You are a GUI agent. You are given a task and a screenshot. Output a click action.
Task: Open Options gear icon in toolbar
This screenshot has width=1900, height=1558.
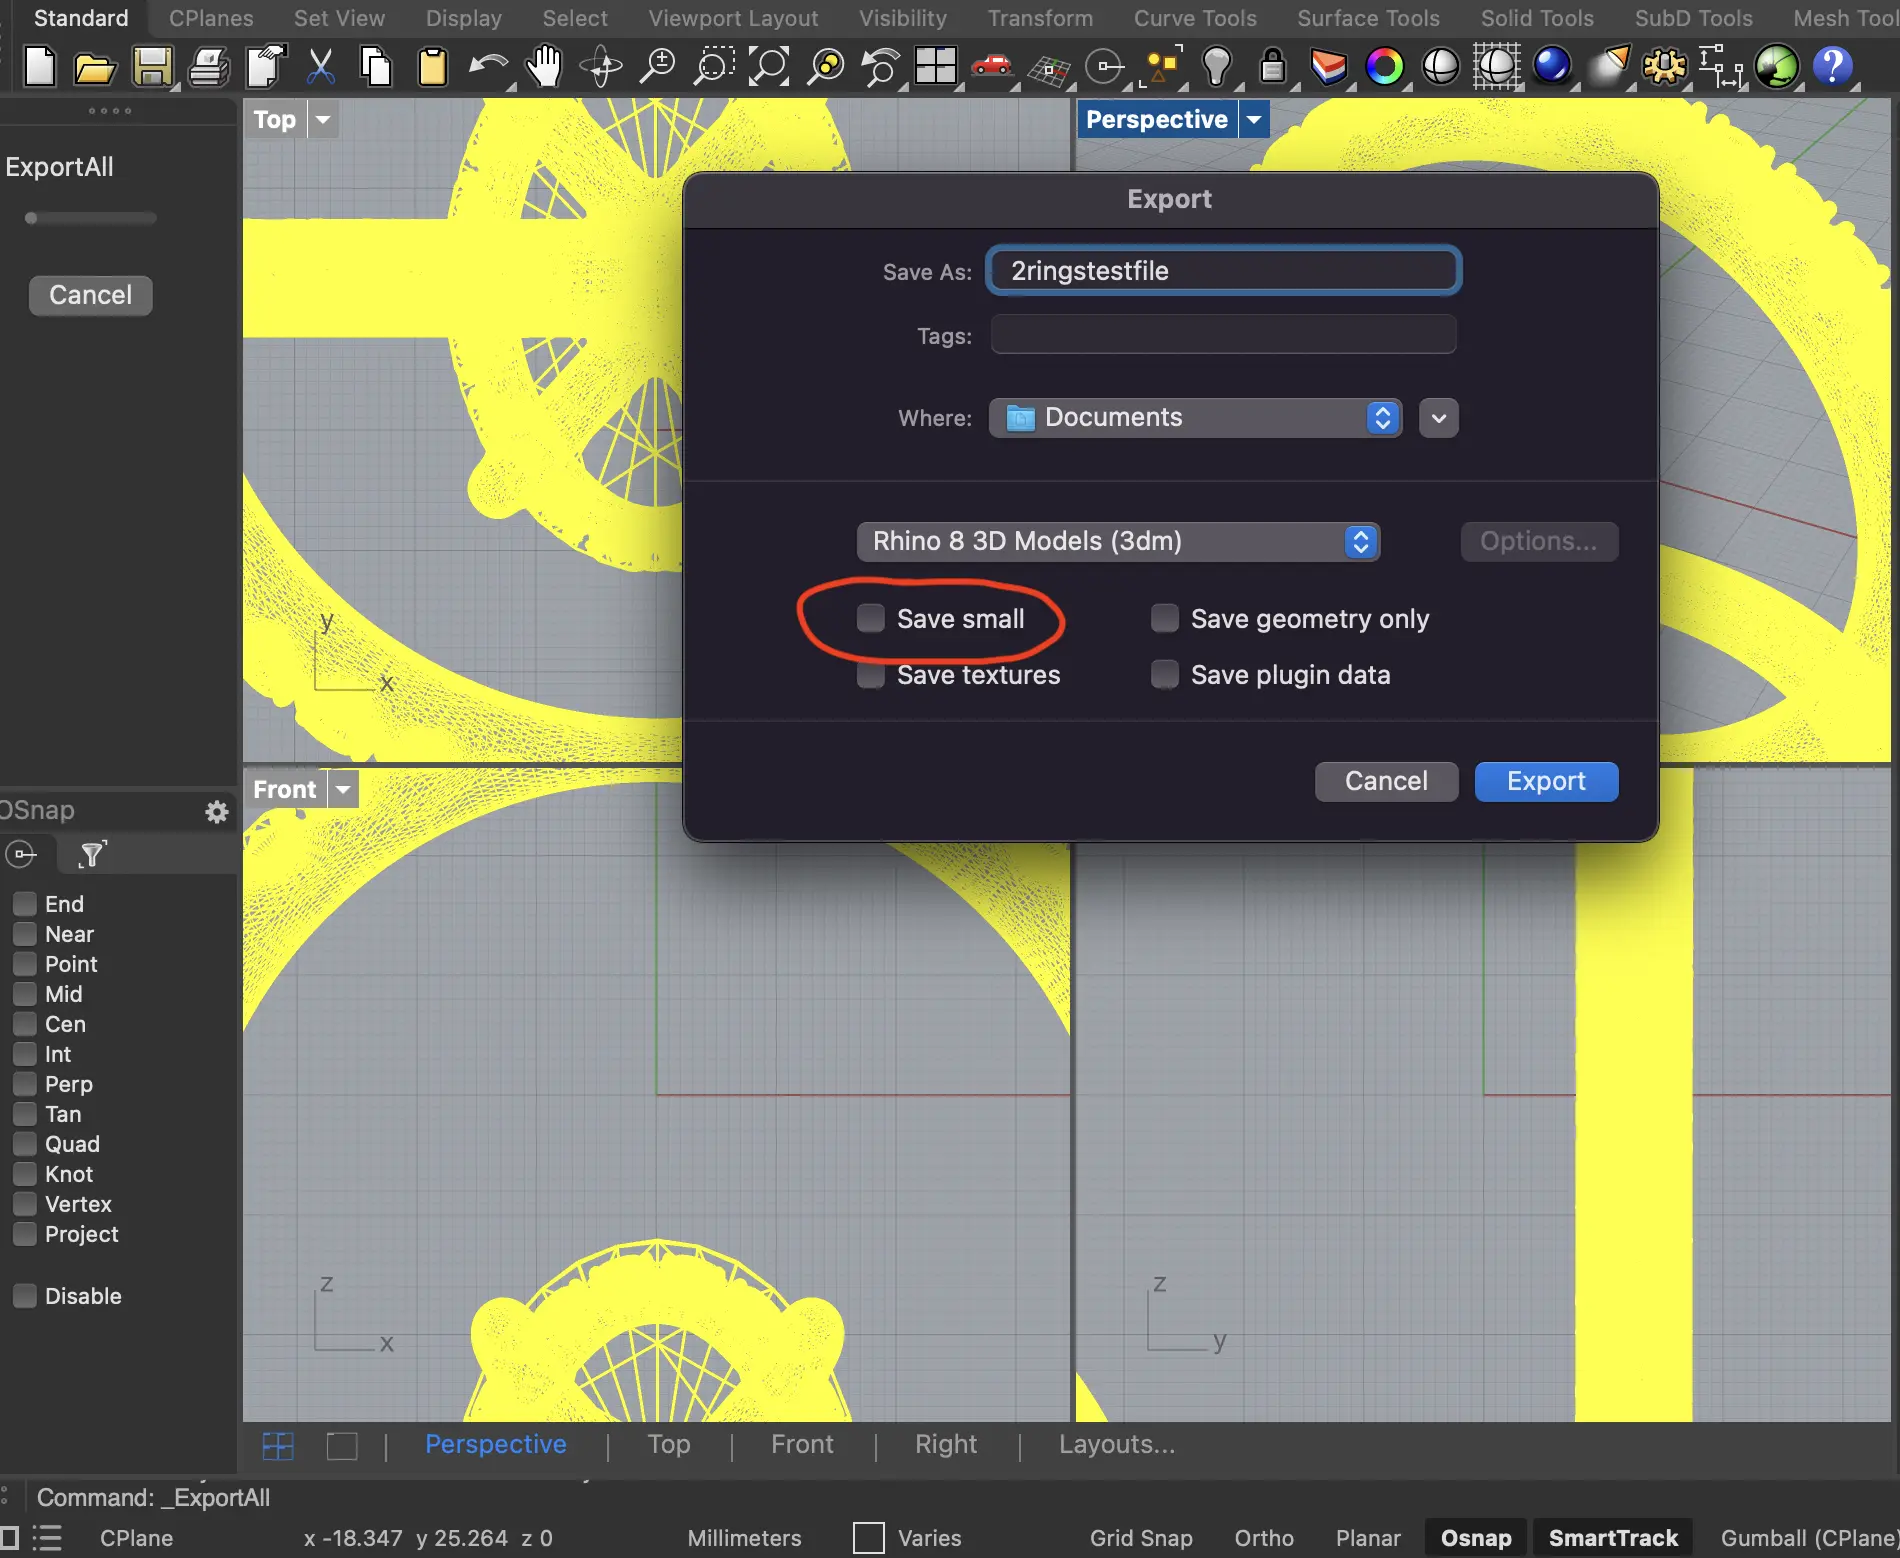(x=1665, y=67)
